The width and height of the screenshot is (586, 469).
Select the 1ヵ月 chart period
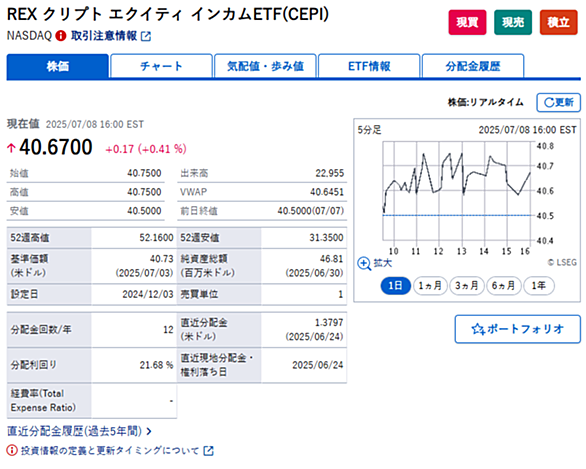430,286
